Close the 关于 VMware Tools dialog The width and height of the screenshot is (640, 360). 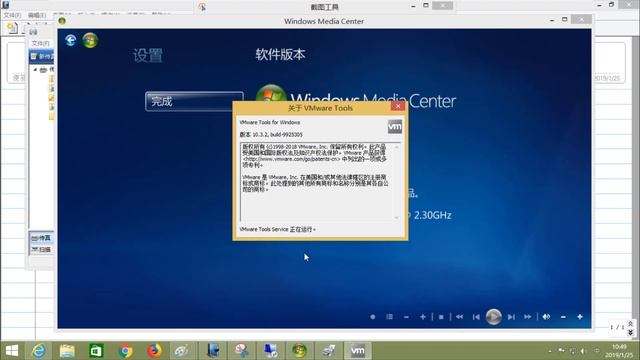pyautogui.click(x=398, y=106)
